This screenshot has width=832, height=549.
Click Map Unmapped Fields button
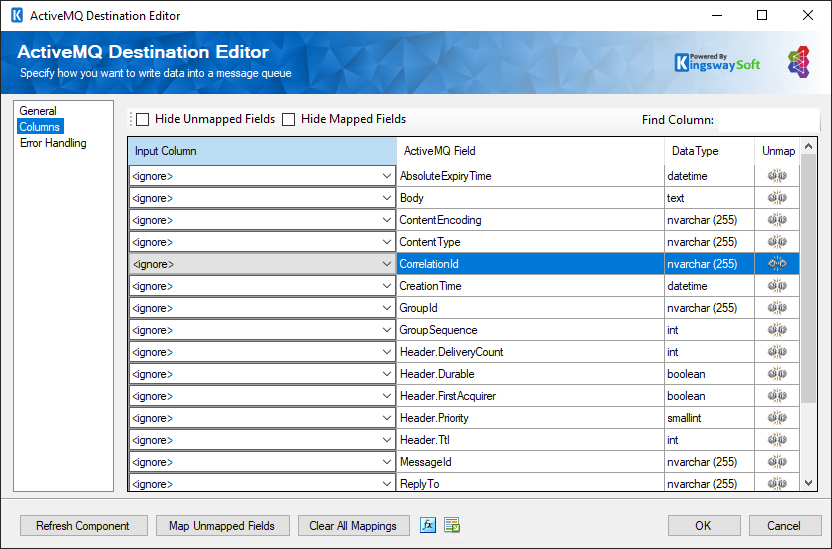point(222,526)
